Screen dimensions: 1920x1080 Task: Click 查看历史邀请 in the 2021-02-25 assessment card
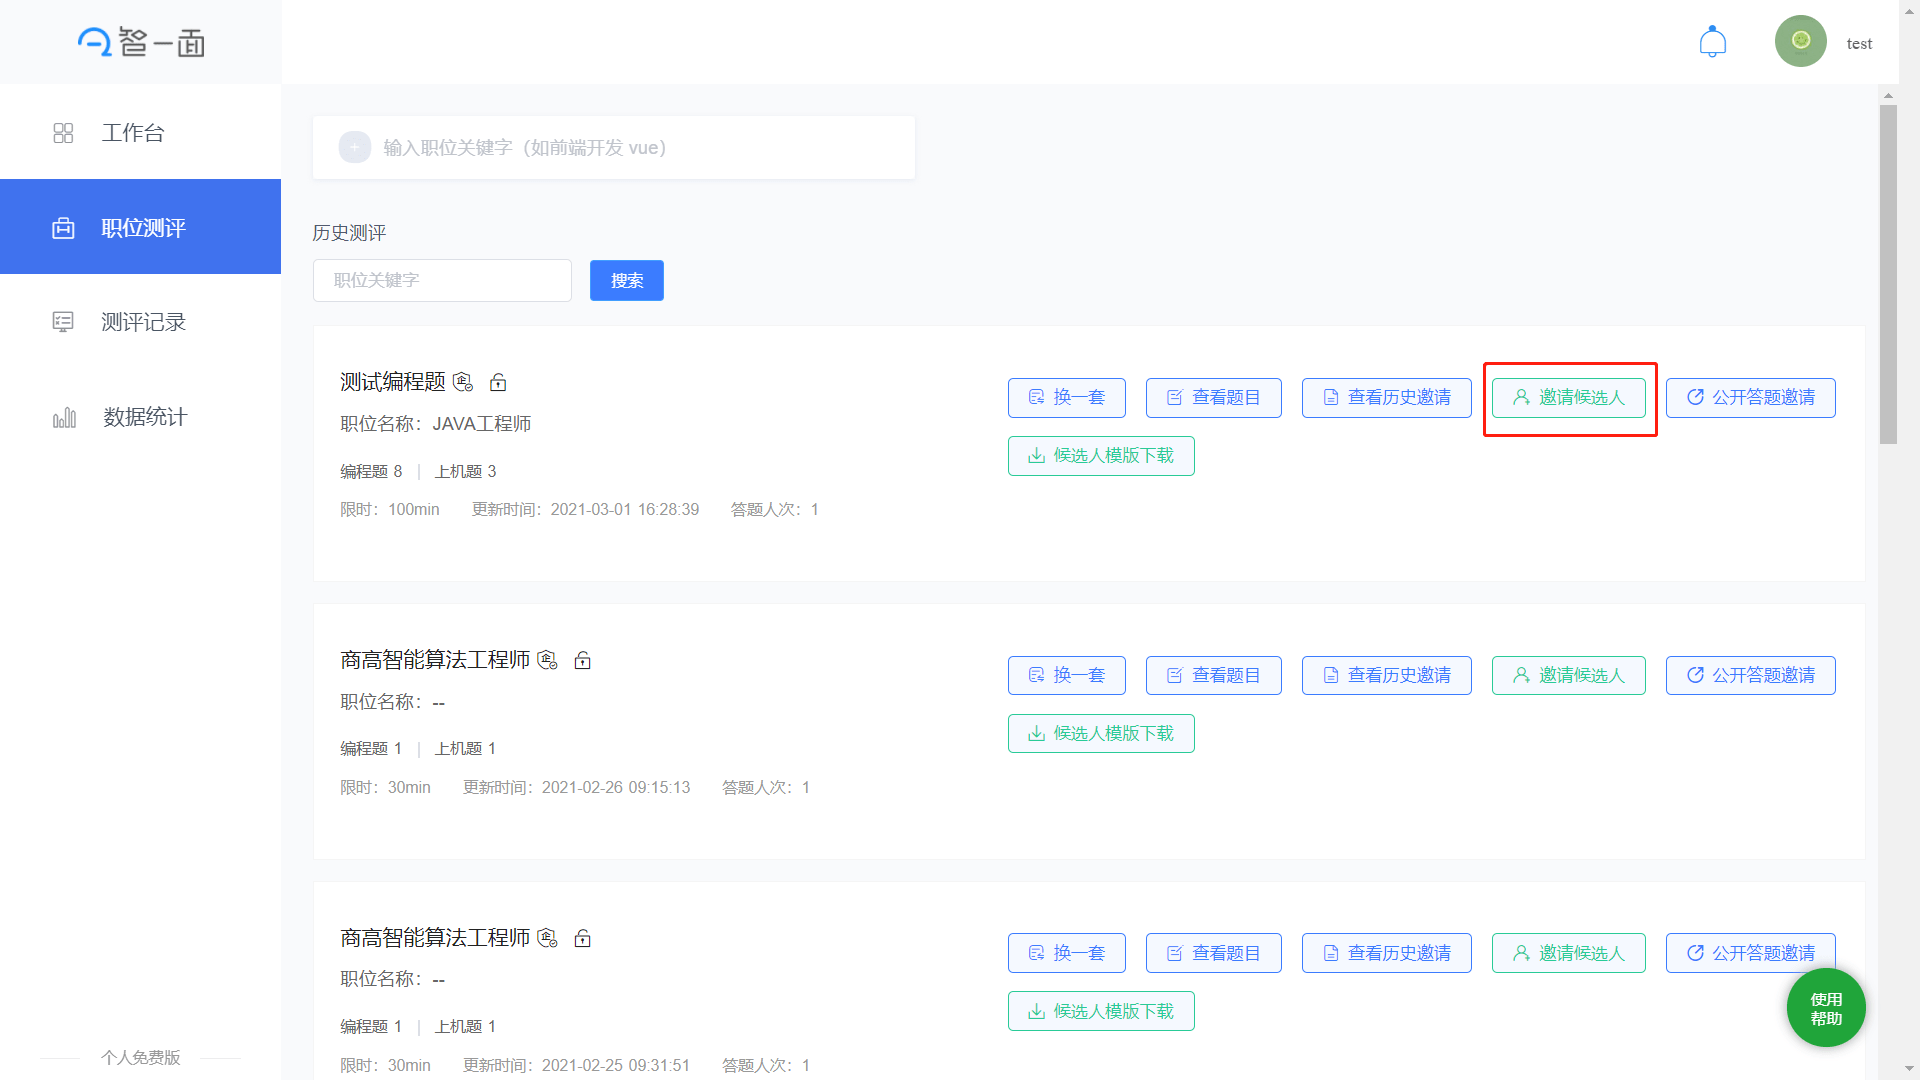click(1386, 953)
